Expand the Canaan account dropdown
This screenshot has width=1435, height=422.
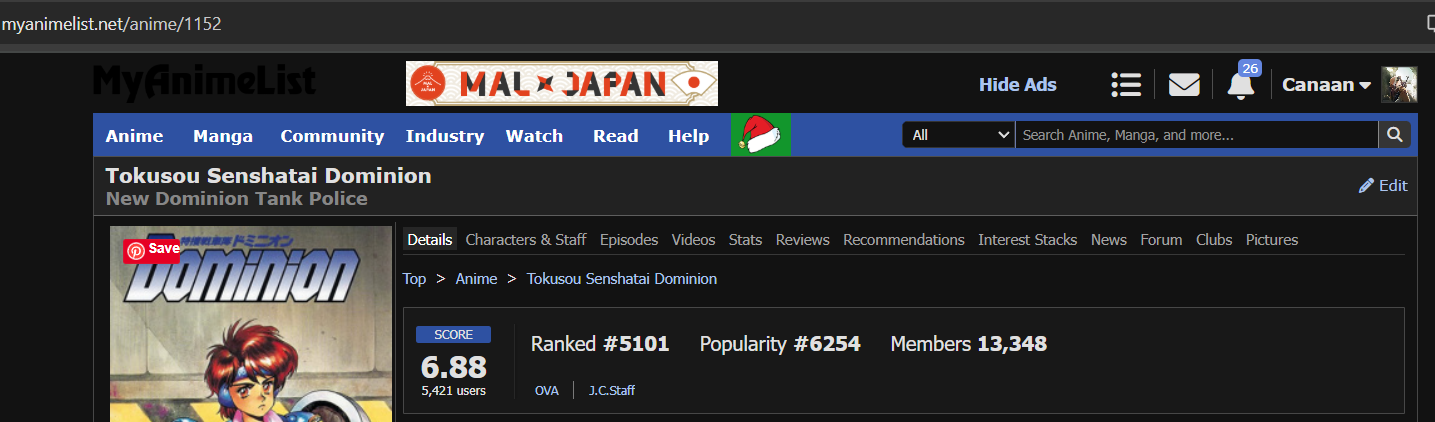1326,85
